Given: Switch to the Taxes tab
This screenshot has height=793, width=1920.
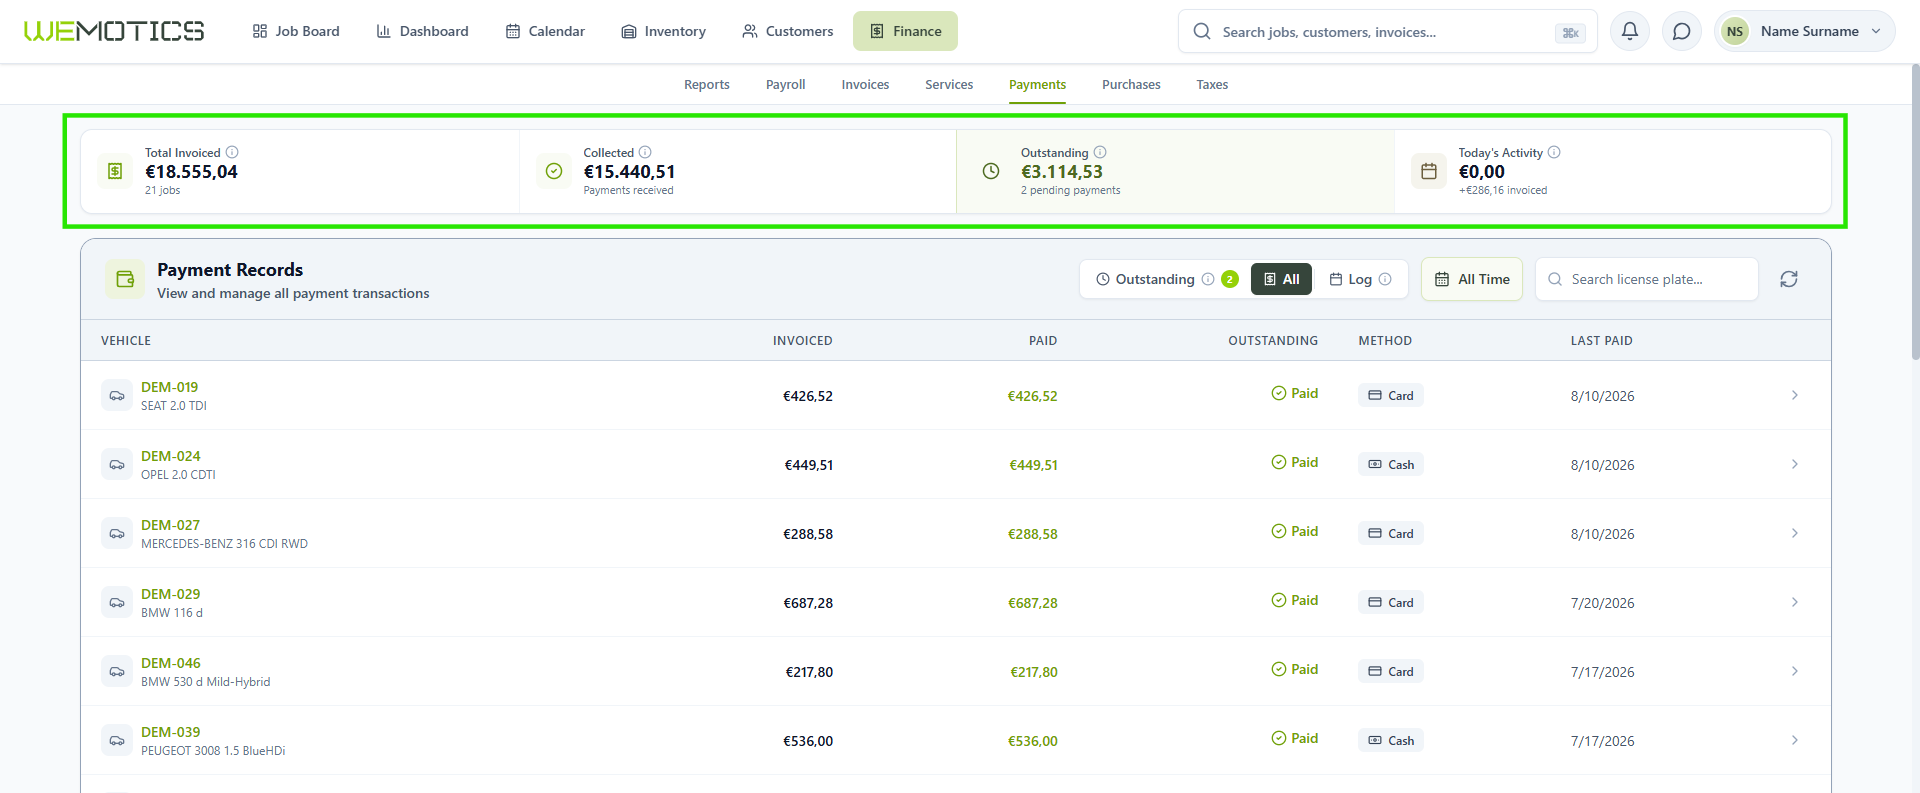Looking at the screenshot, I should pos(1212,85).
